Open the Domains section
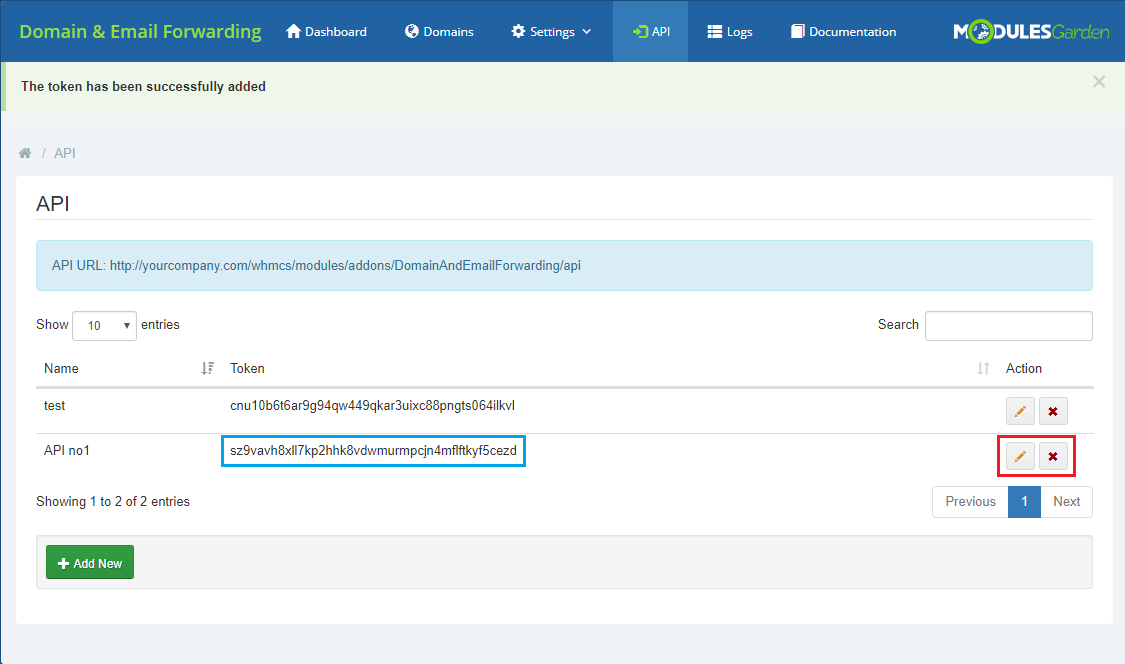This screenshot has width=1125, height=664. coord(439,32)
